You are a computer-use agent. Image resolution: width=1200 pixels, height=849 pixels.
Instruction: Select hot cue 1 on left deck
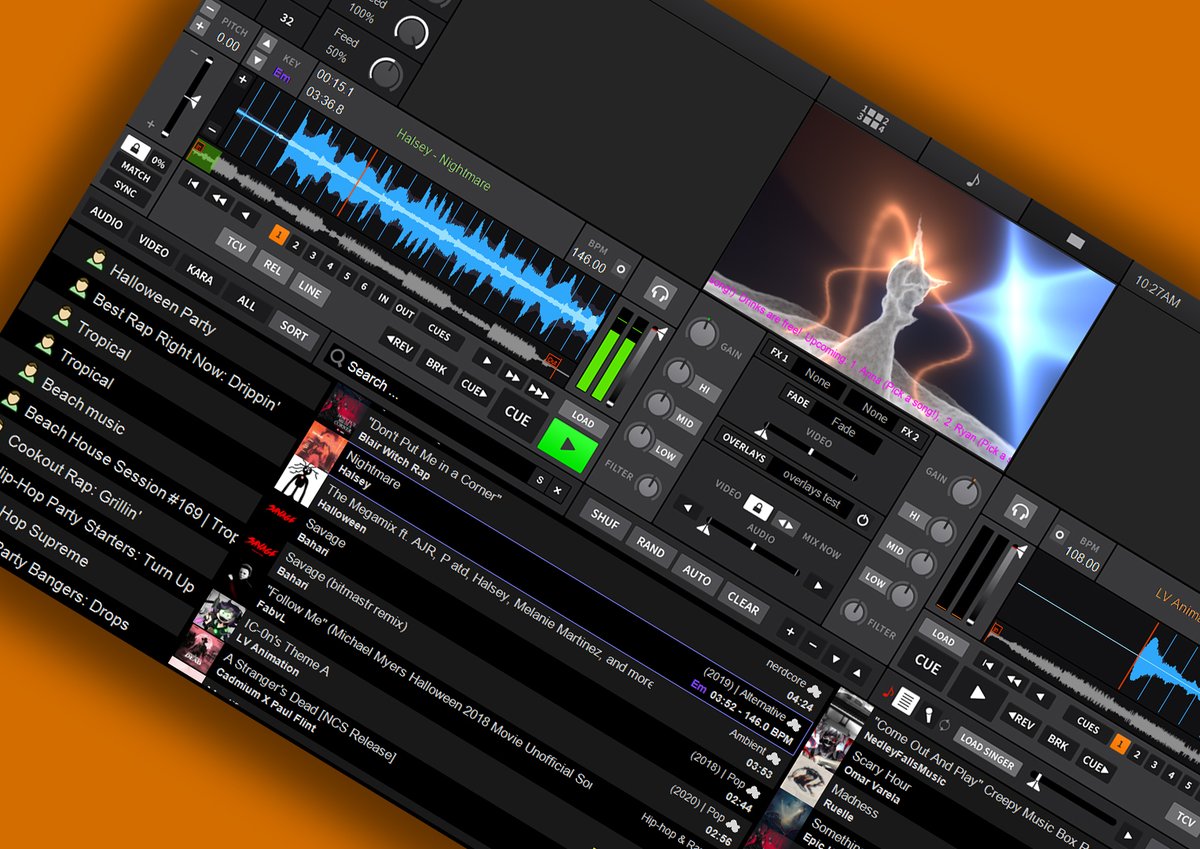[279, 236]
